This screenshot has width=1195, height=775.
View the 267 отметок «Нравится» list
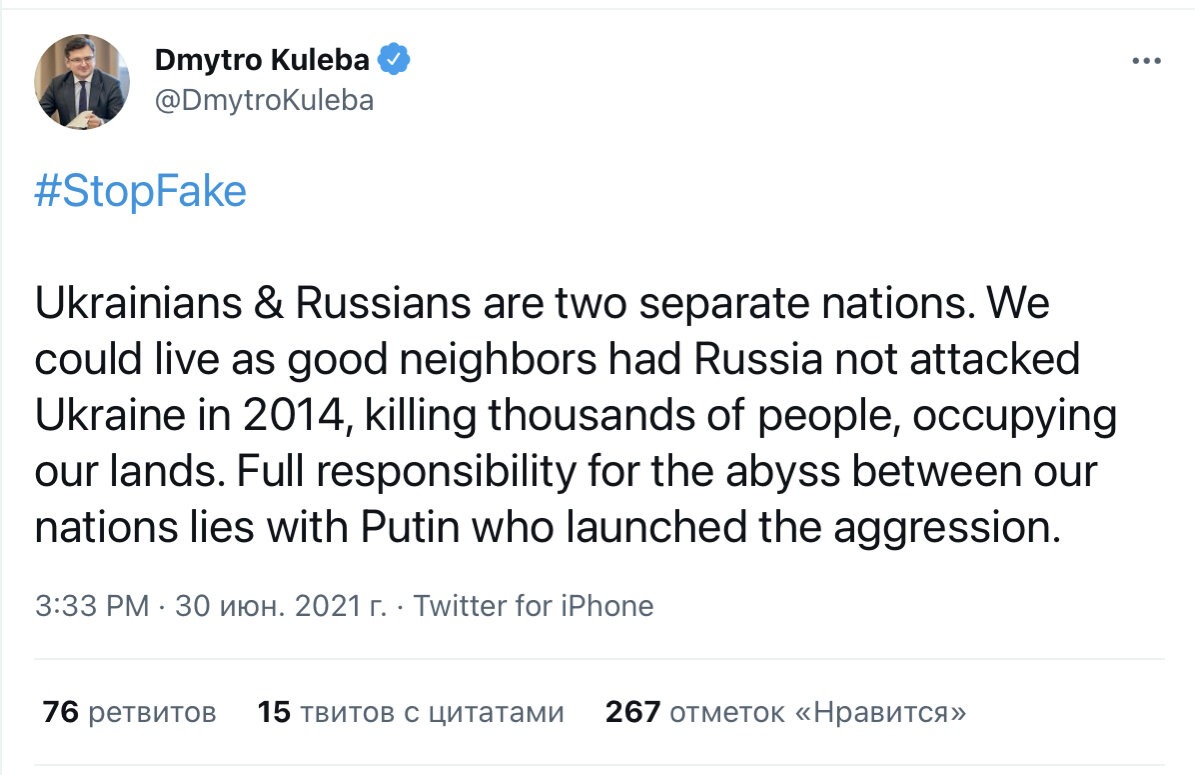click(786, 712)
